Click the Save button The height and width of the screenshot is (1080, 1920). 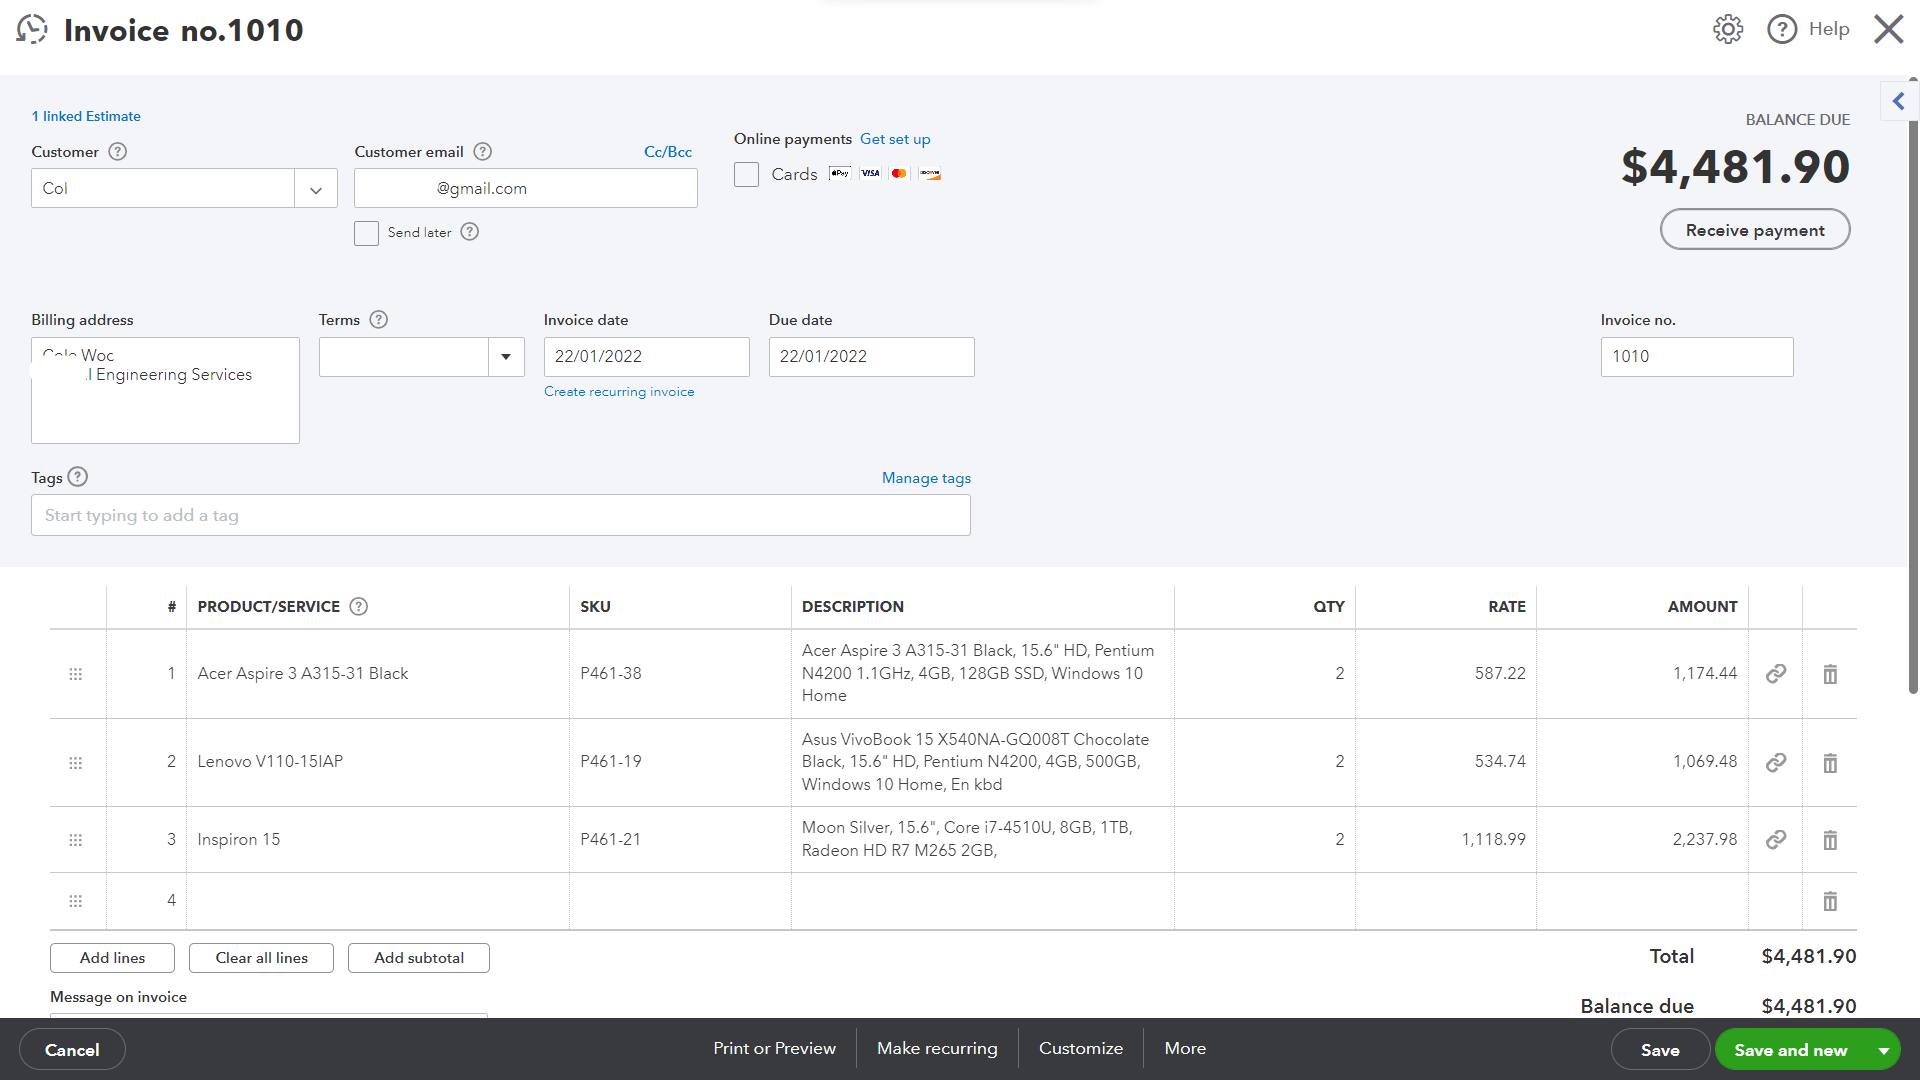(x=1660, y=1050)
